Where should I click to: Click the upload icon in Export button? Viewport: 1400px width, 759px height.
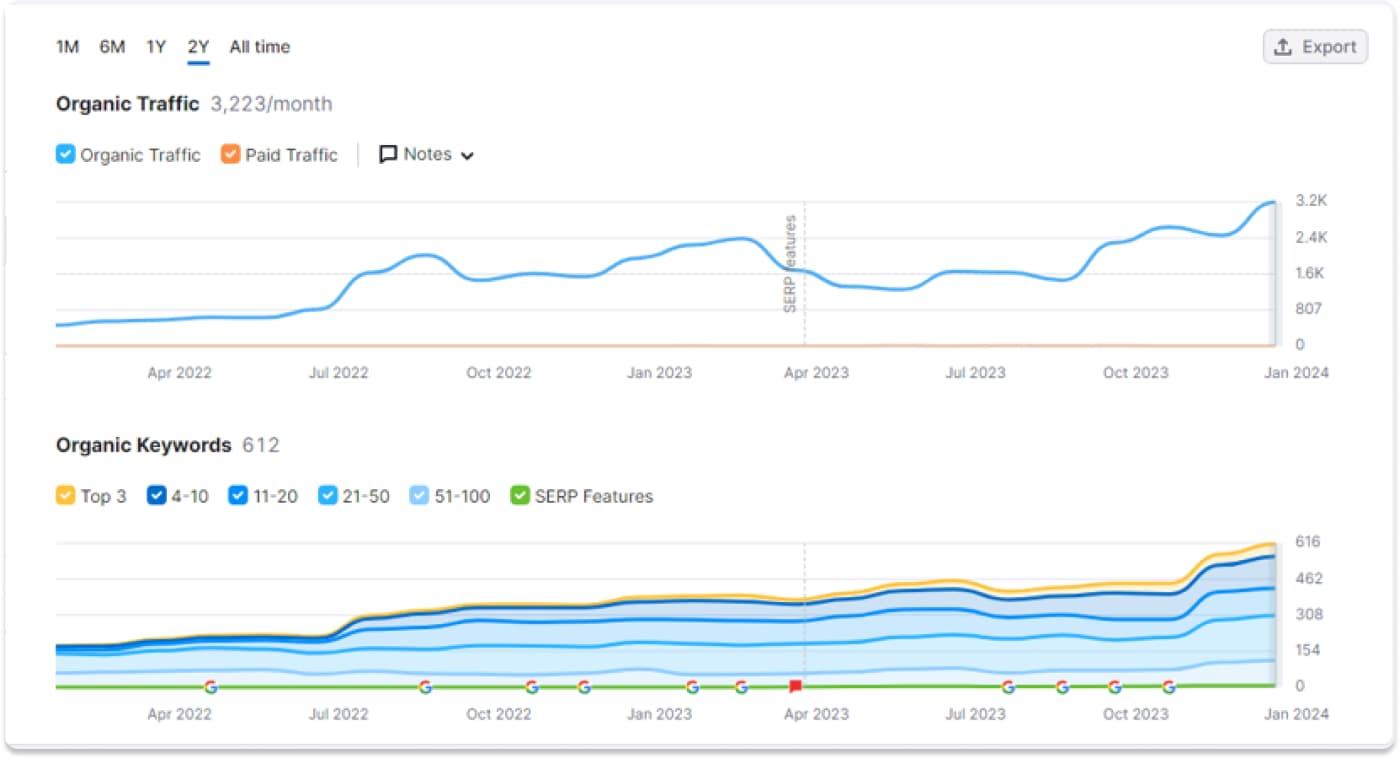[1283, 47]
